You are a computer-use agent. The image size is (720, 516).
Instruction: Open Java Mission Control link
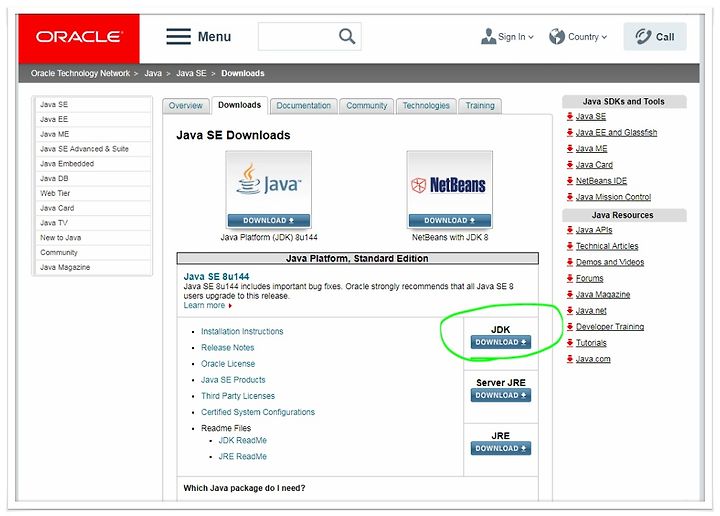(613, 197)
